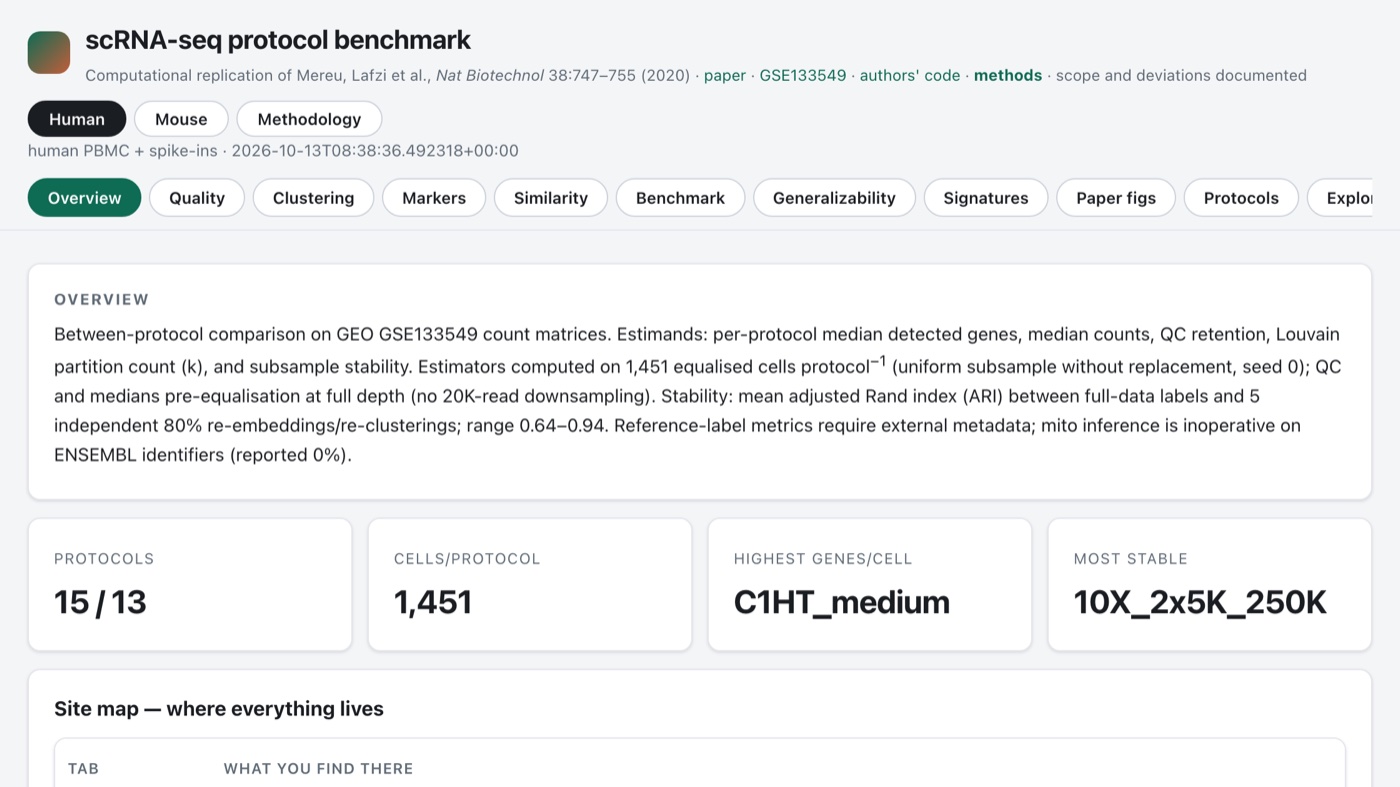
Task: Switch to the Mouse dataset
Action: tap(181, 119)
